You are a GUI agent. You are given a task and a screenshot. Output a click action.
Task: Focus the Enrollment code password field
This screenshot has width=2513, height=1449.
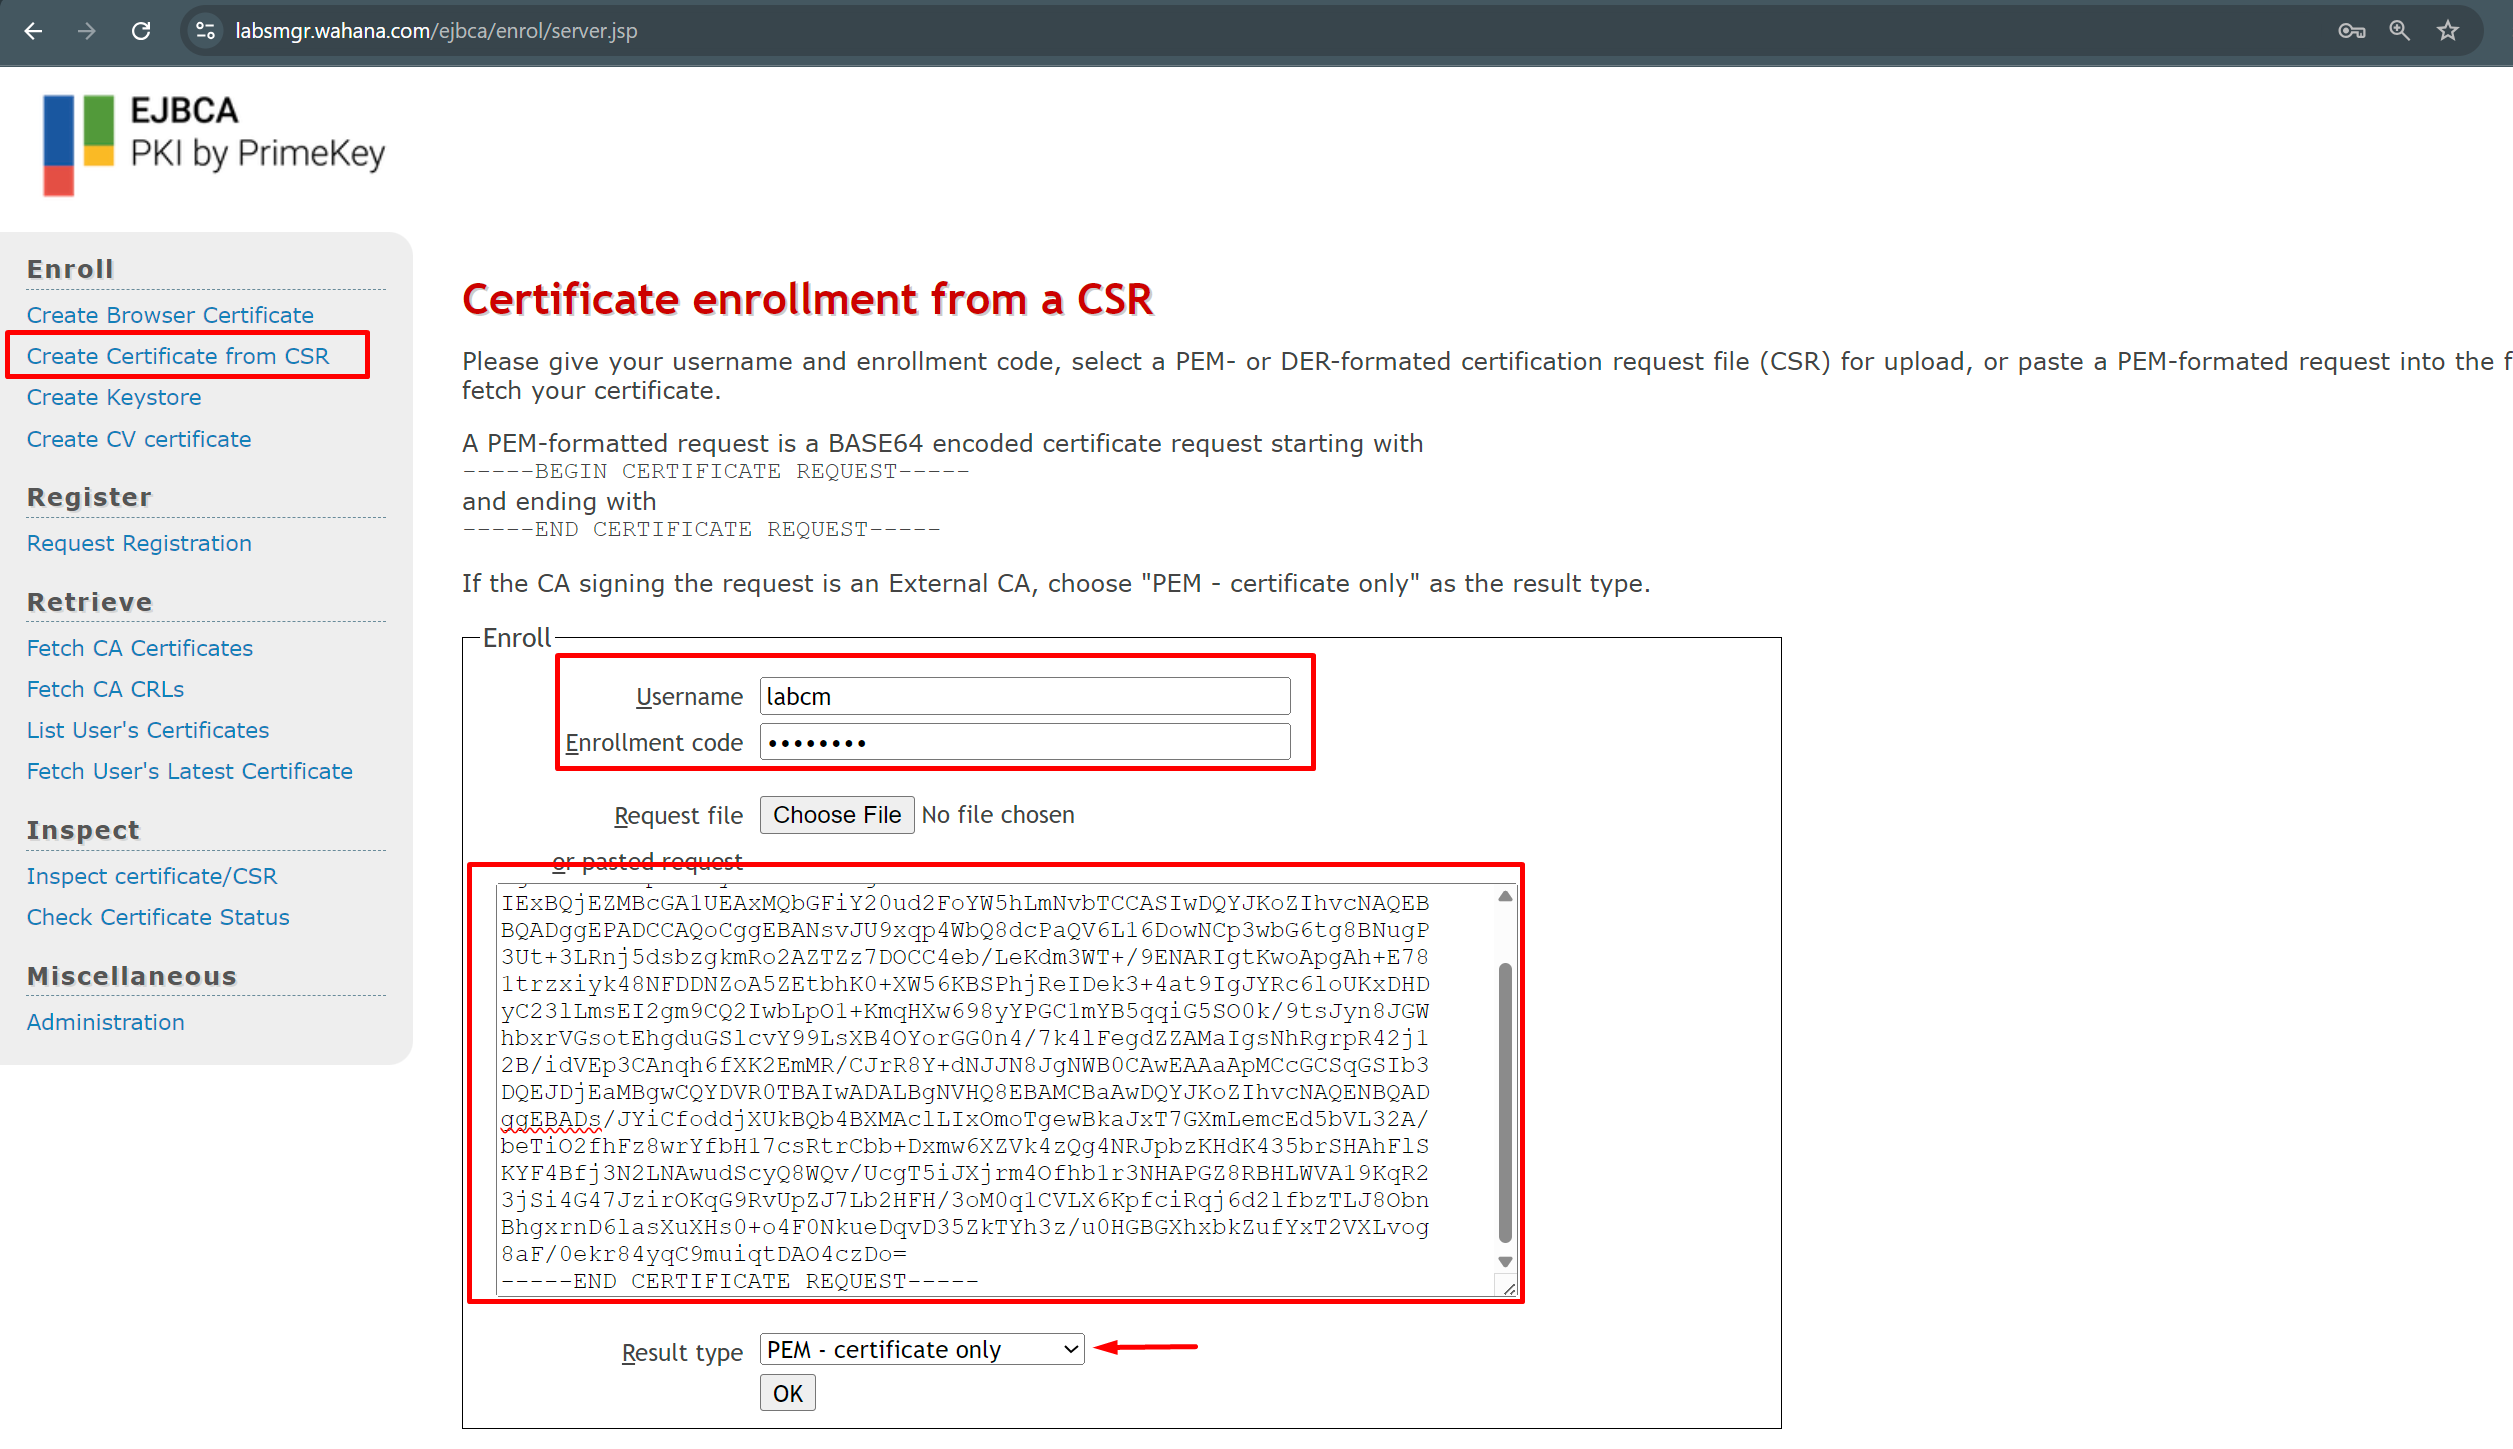click(1024, 742)
